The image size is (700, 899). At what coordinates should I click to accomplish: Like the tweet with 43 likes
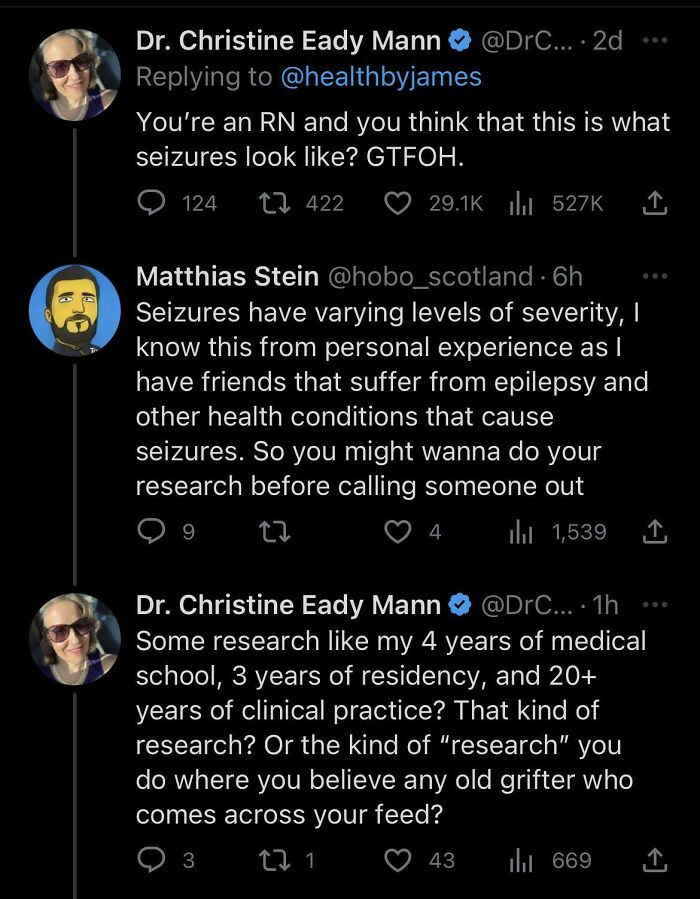click(396, 860)
